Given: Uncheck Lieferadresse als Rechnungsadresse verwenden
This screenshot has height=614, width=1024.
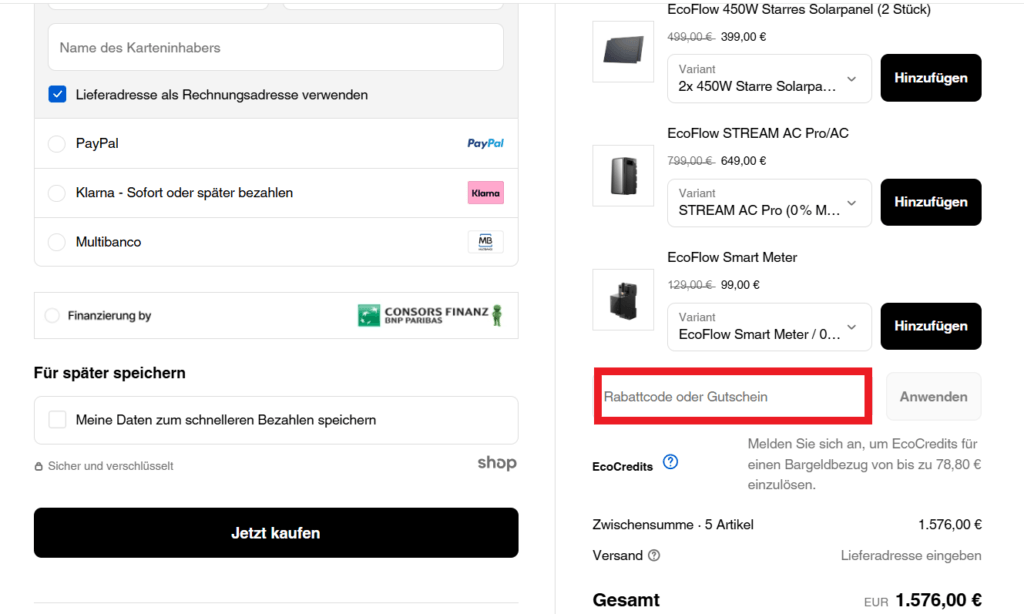Looking at the screenshot, I should pyautogui.click(x=57, y=94).
